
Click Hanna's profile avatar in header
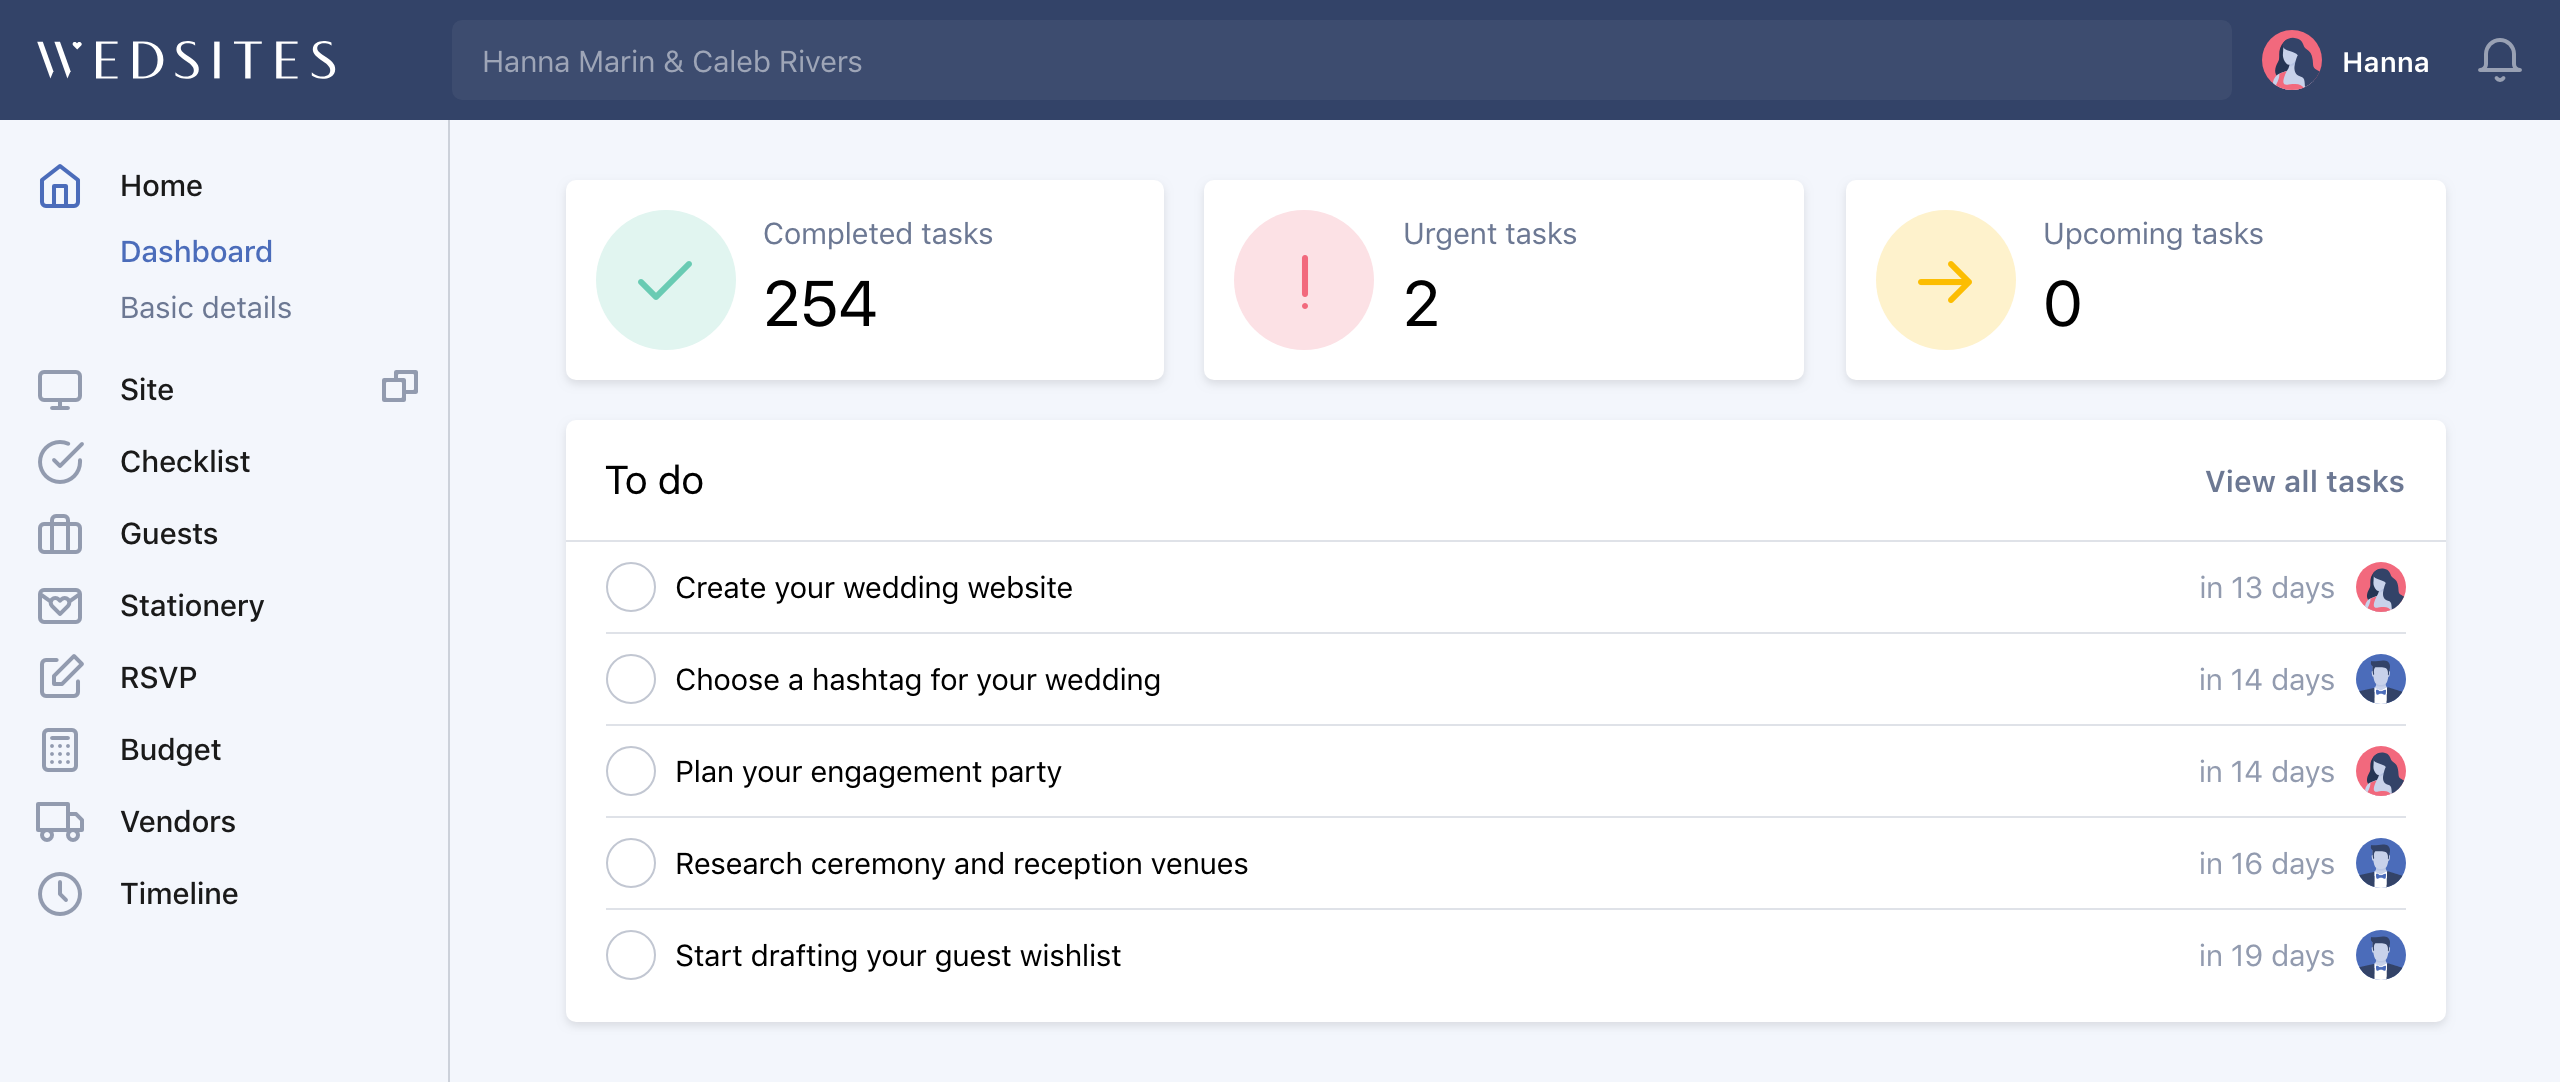tap(2291, 60)
